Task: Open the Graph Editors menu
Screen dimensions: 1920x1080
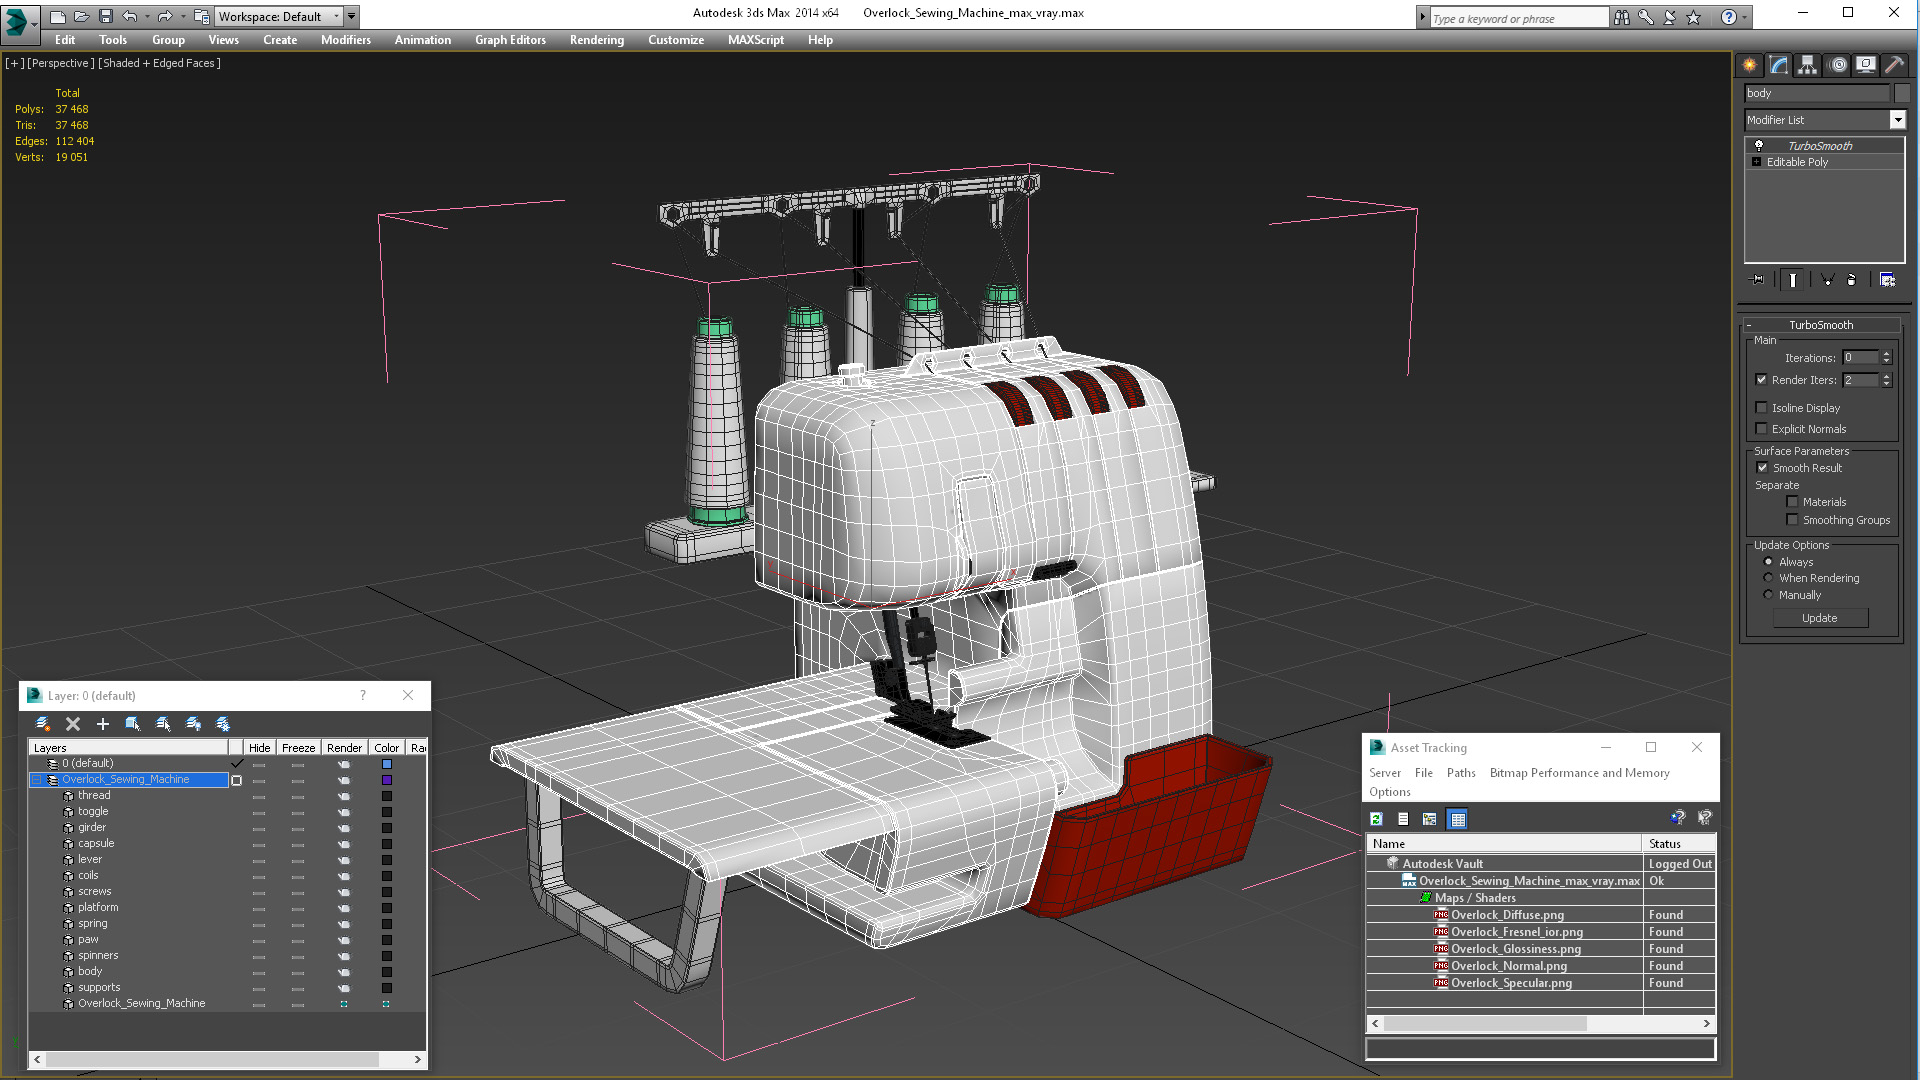Action: (510, 40)
